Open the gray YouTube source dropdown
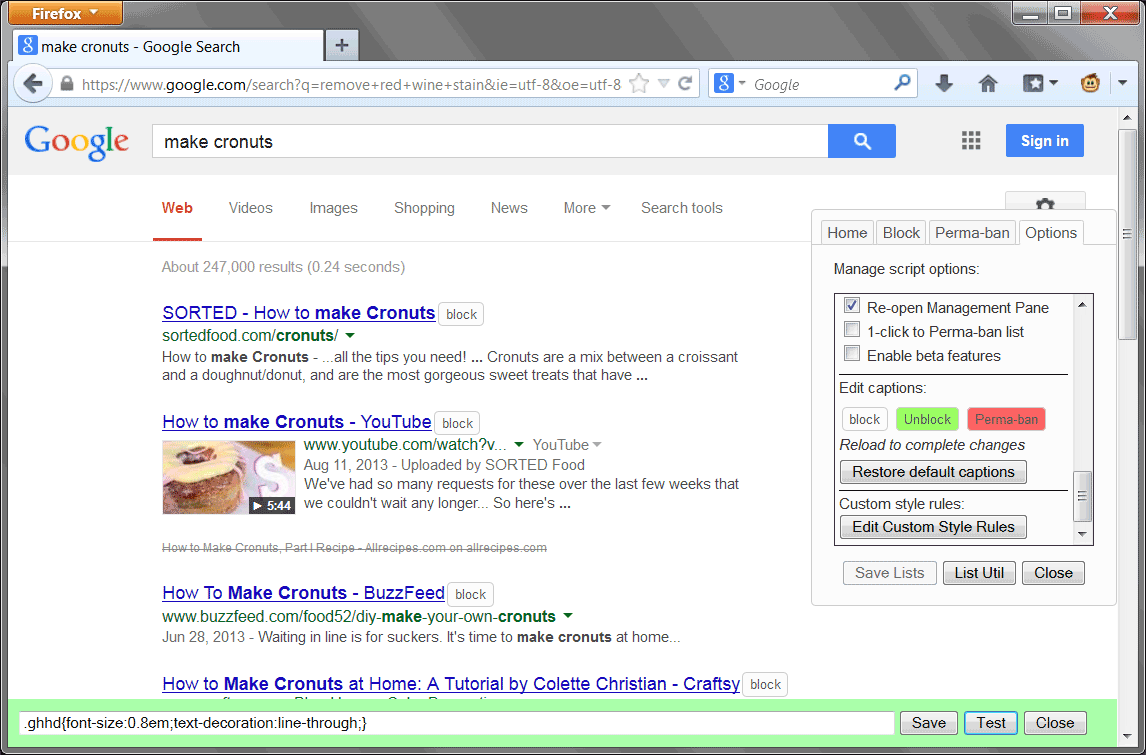 click(567, 444)
